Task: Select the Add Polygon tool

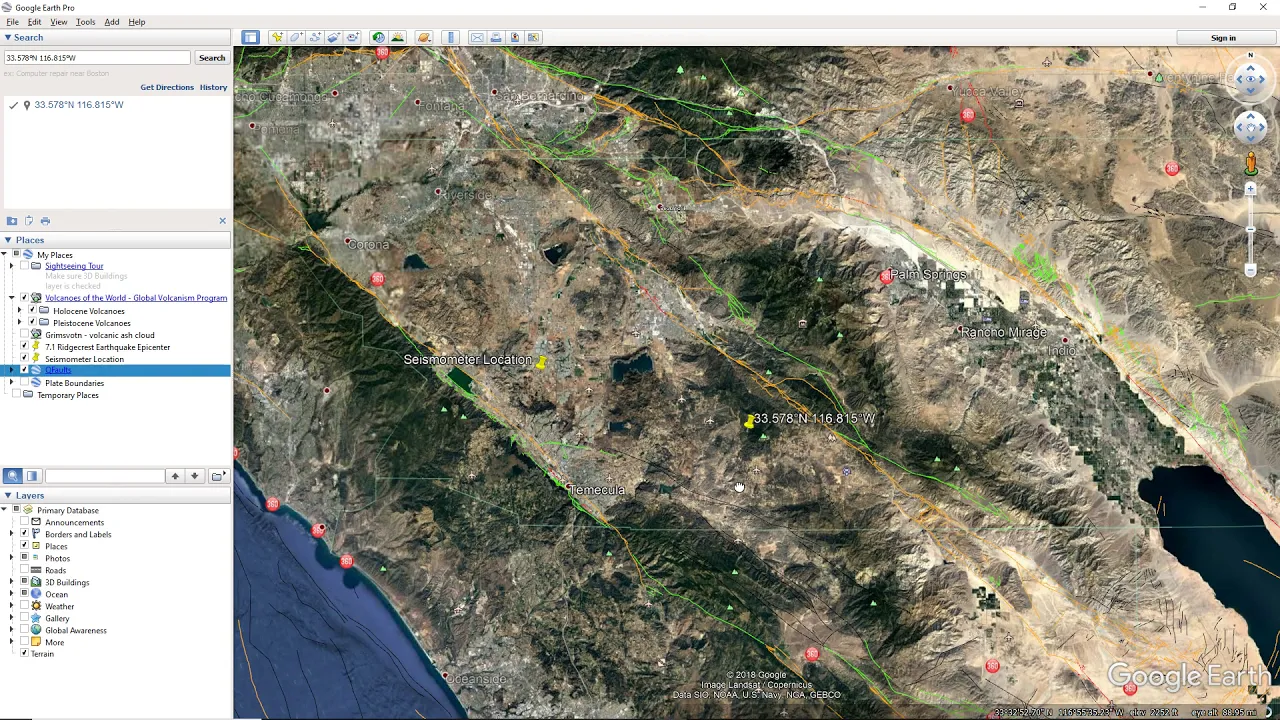Action: click(296, 37)
